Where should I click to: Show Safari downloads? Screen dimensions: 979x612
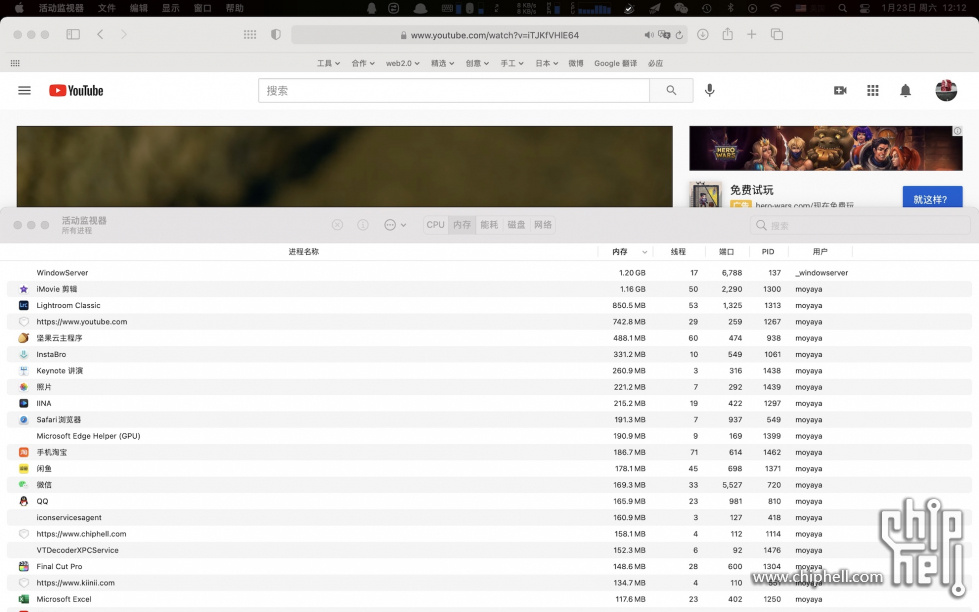703,34
